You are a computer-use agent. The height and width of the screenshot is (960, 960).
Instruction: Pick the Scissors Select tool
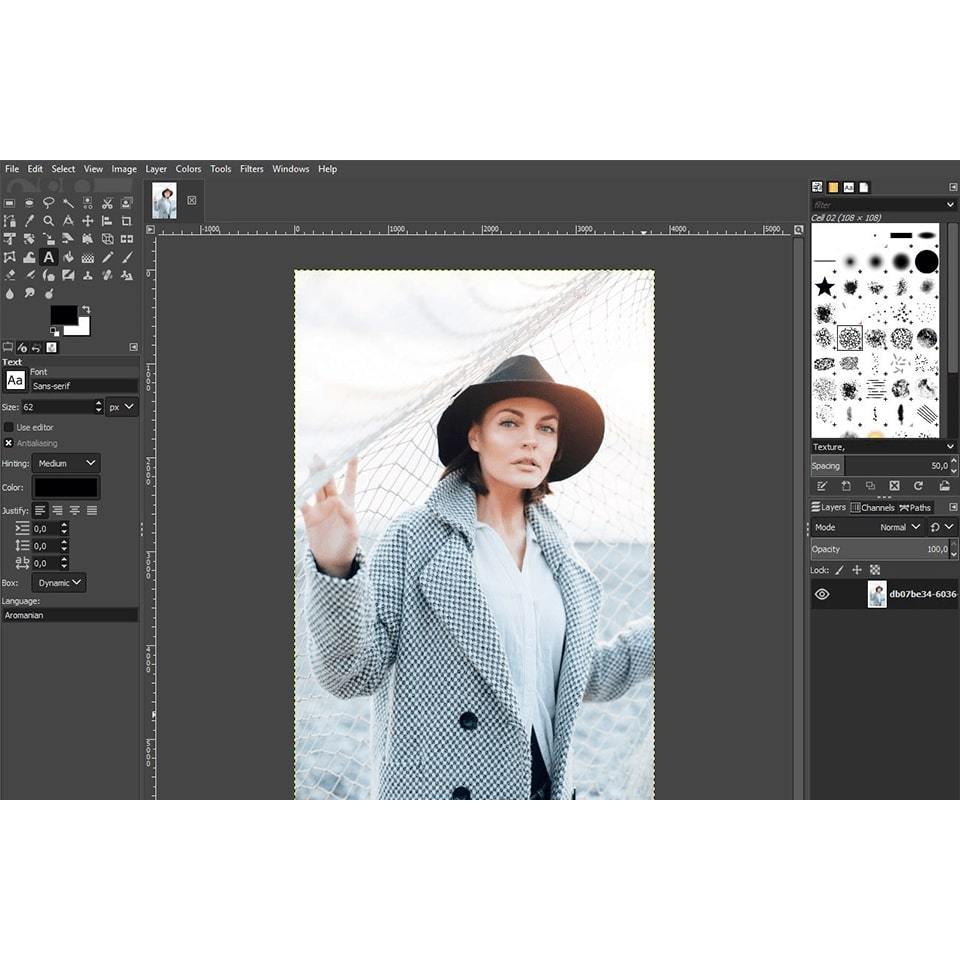point(107,203)
